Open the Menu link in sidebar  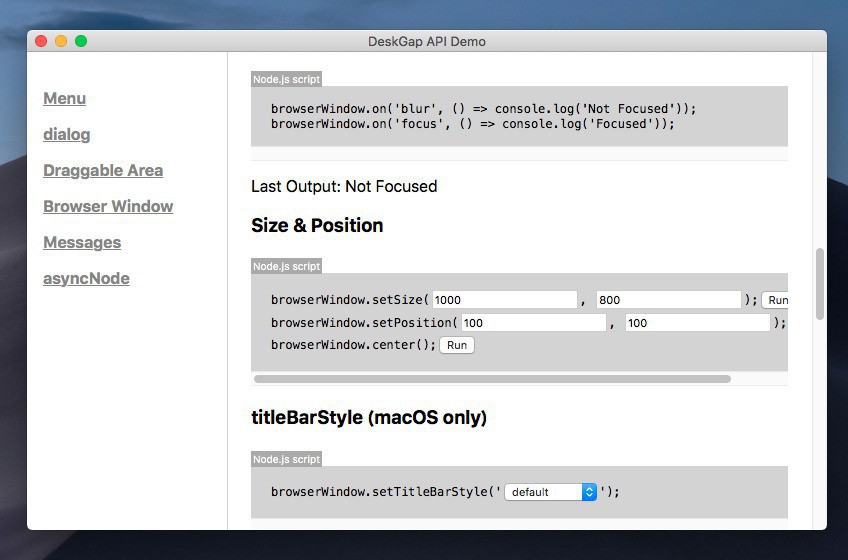[x=64, y=98]
